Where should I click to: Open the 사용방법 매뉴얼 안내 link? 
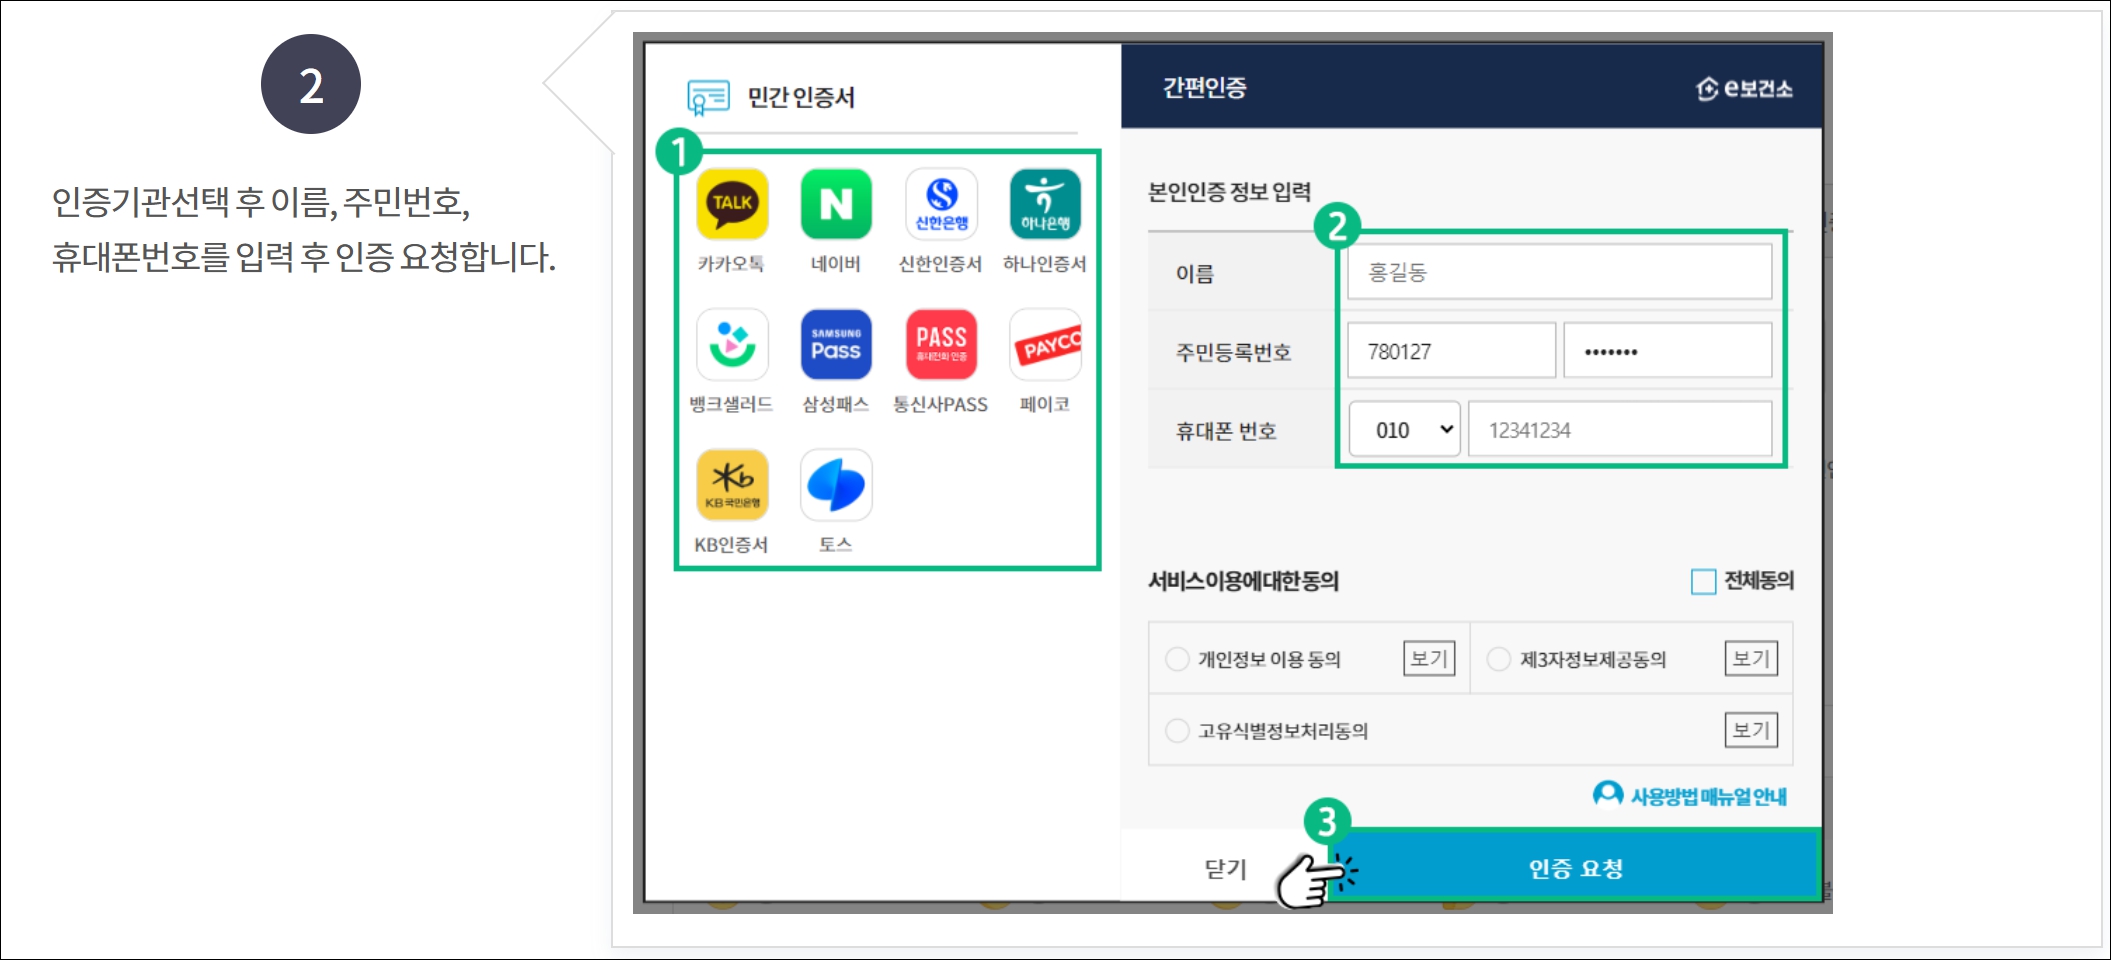[1709, 796]
